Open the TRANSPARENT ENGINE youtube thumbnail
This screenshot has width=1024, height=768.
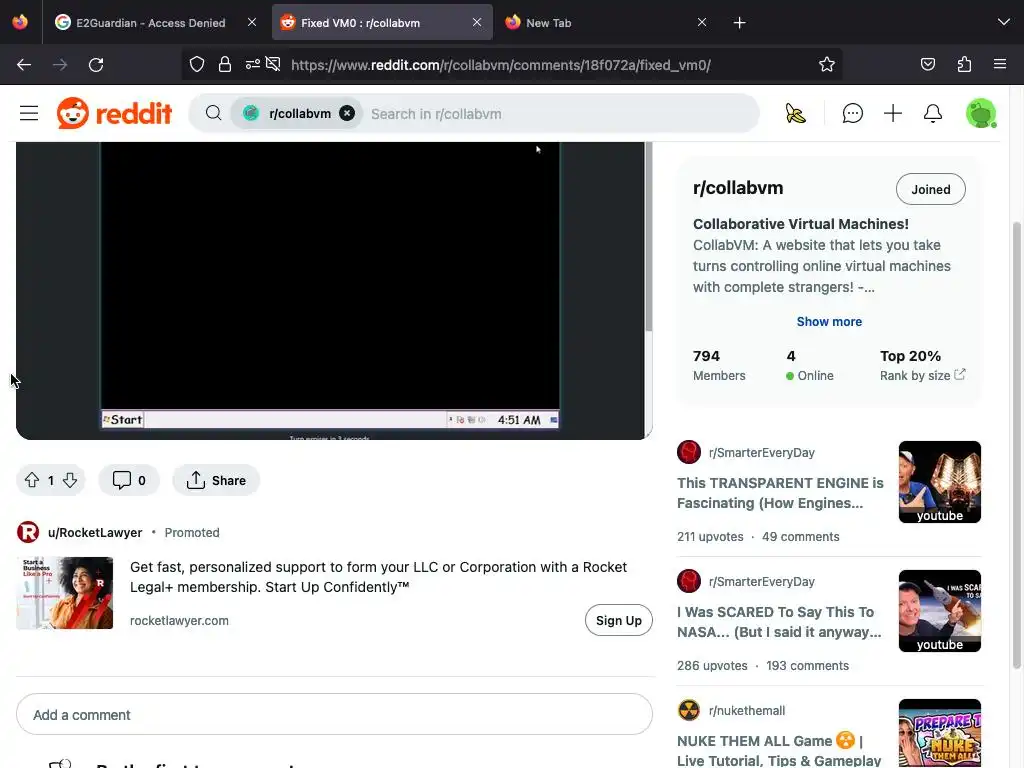[940, 482]
